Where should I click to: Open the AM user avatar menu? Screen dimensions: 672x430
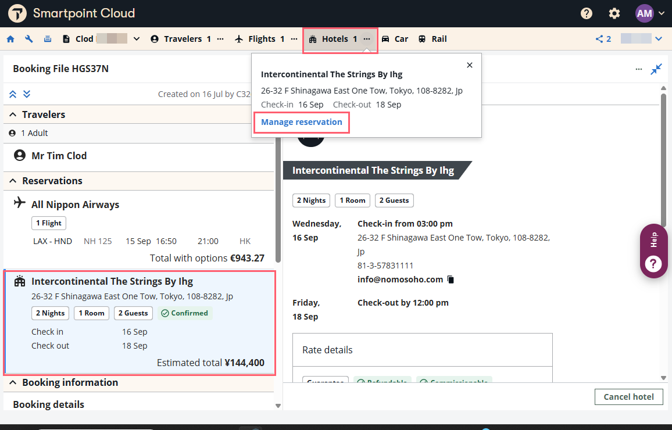pyautogui.click(x=644, y=13)
